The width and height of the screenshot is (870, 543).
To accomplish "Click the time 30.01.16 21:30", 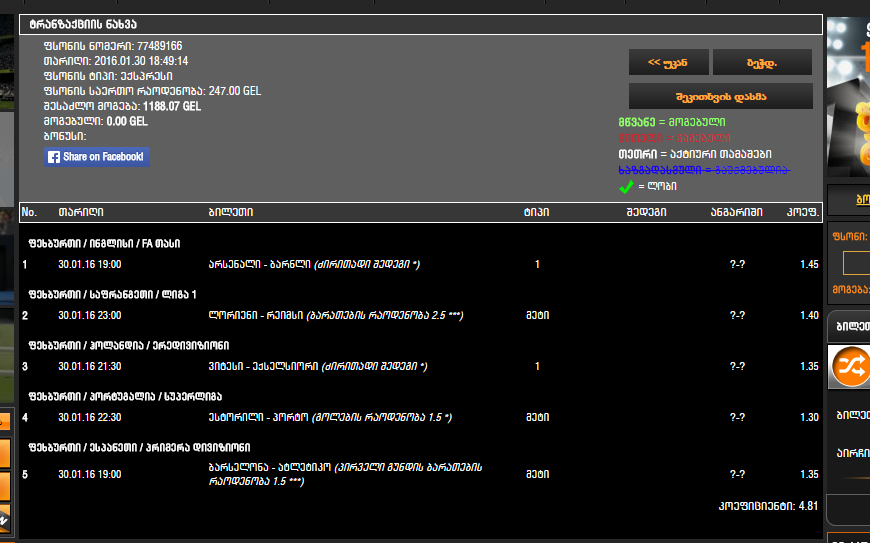I will coord(89,367).
